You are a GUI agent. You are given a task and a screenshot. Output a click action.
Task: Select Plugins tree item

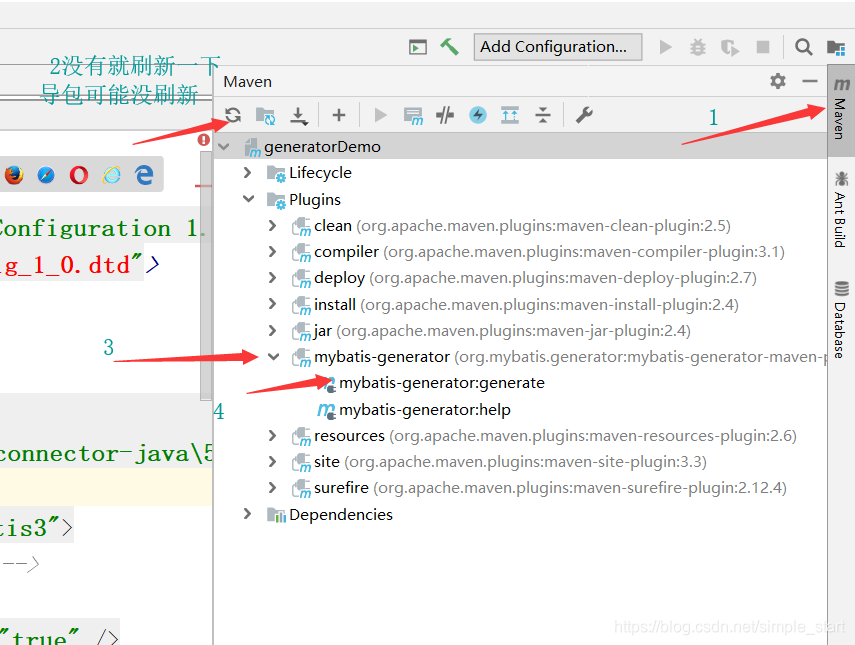[x=315, y=200]
